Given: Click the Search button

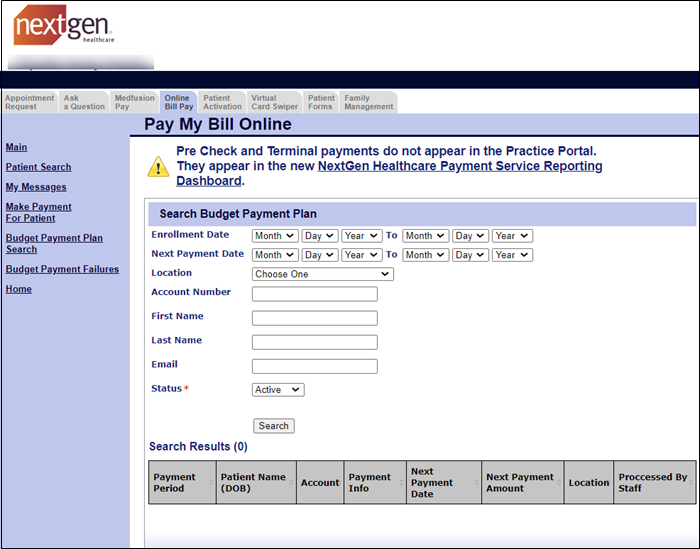Looking at the screenshot, I should click(274, 426).
